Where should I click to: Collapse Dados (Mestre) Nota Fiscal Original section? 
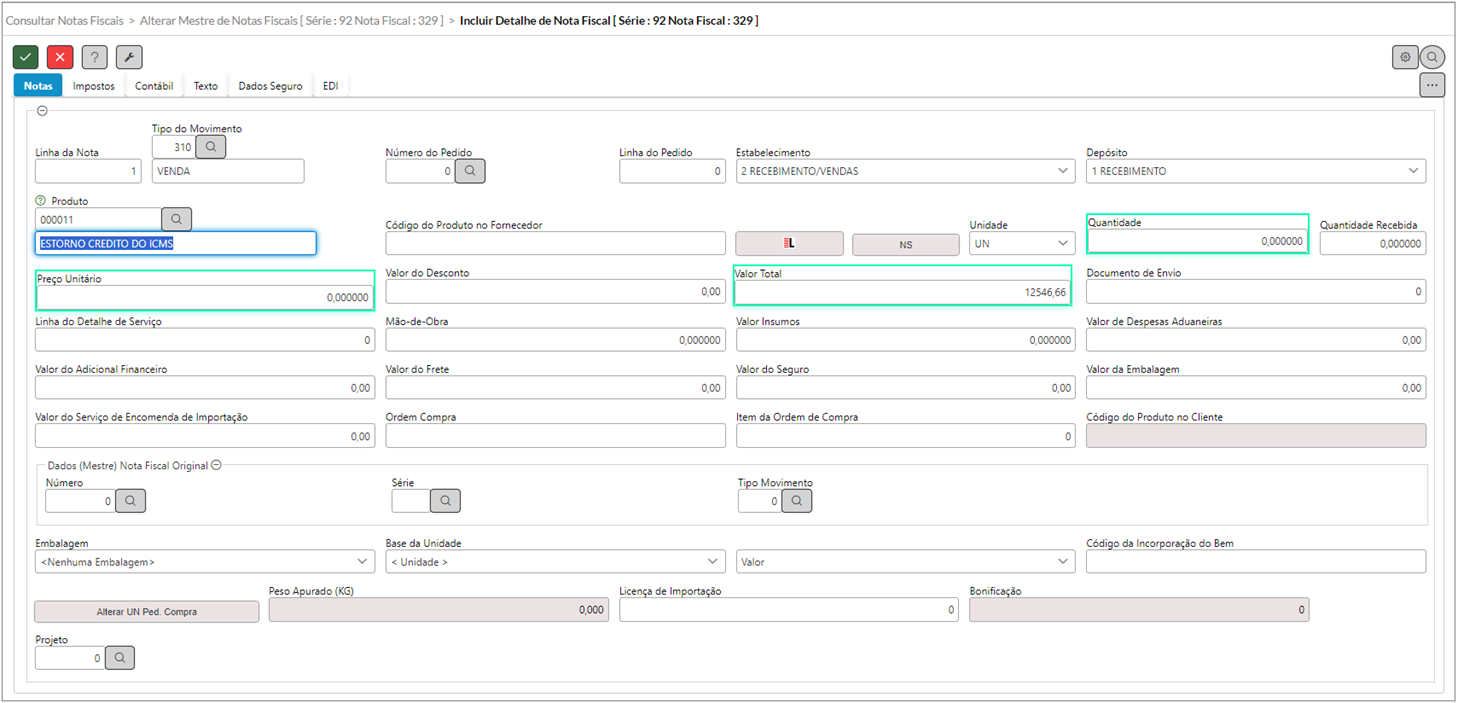click(x=216, y=465)
